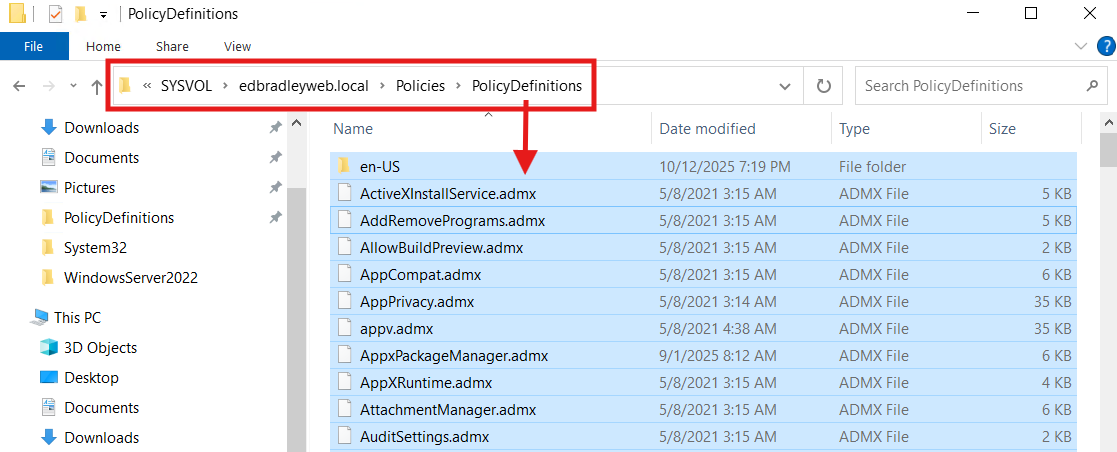Click the Back navigation arrow
Screen dimensions: 1117x452
coord(19,86)
